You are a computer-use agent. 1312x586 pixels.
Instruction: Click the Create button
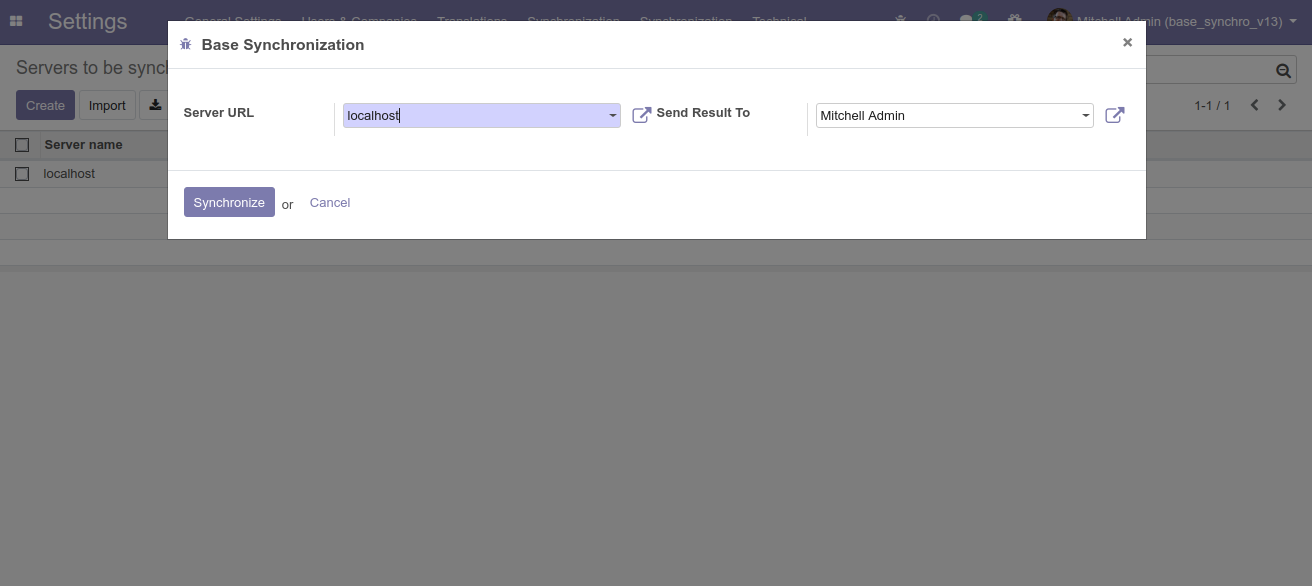pyautogui.click(x=45, y=105)
